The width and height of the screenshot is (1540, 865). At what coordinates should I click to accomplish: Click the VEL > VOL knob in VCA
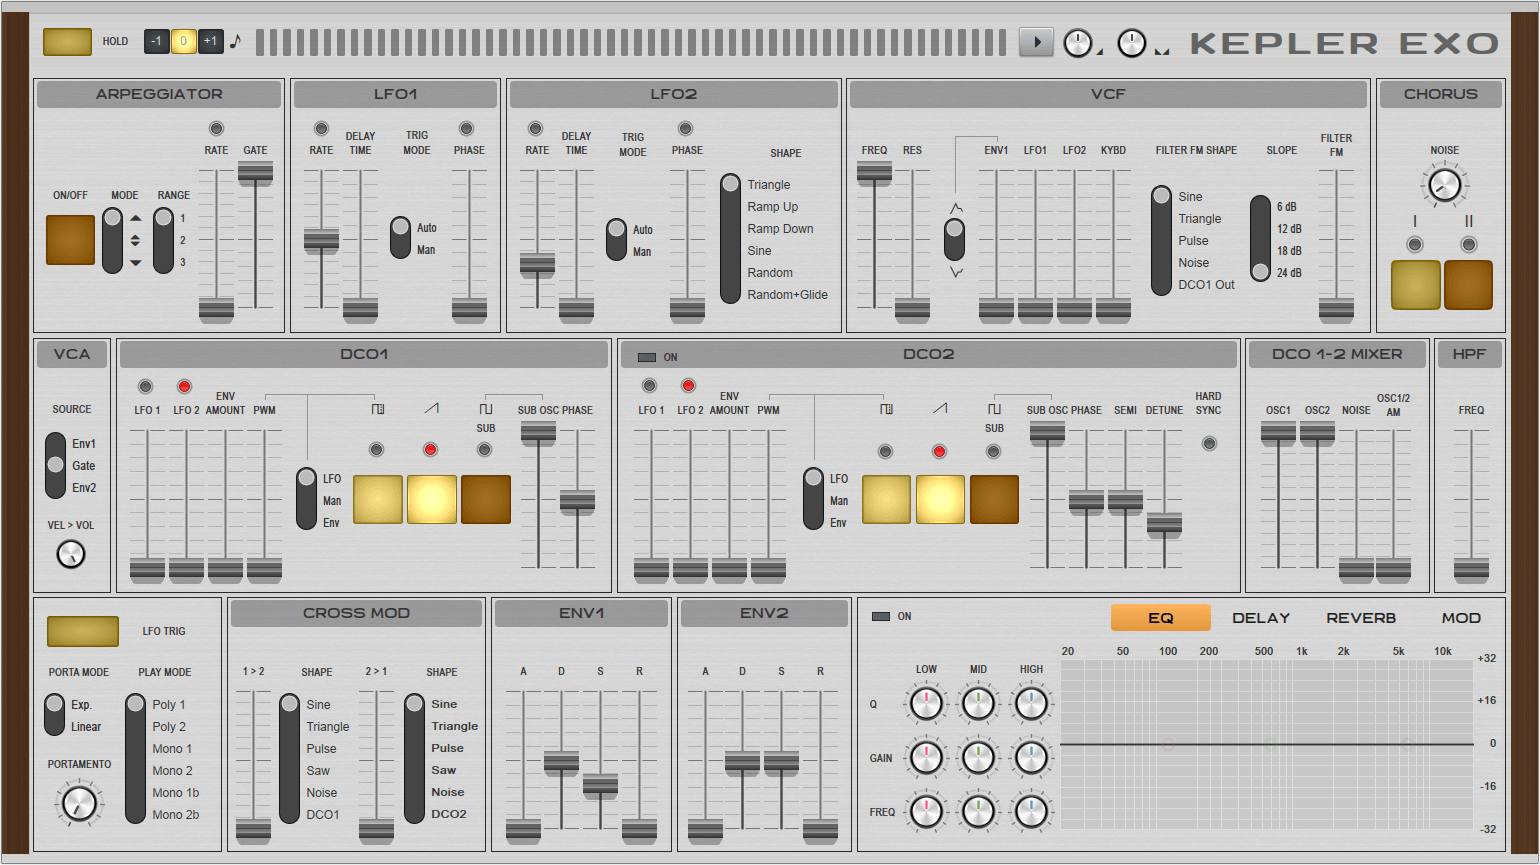point(70,555)
